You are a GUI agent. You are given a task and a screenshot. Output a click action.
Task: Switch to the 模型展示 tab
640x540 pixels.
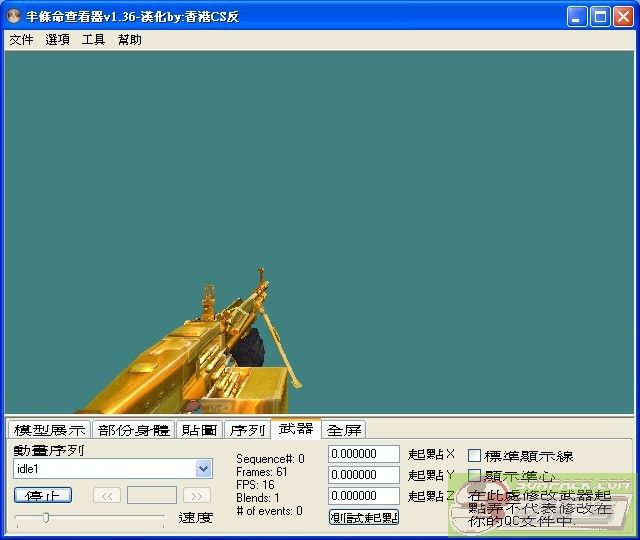tap(49, 430)
